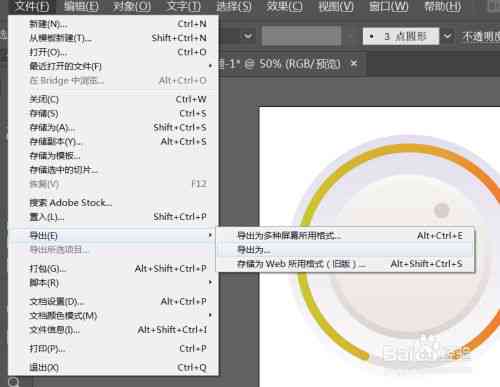
Task: Choose 存储选中的切片... menu item
Action: click(x=113, y=170)
